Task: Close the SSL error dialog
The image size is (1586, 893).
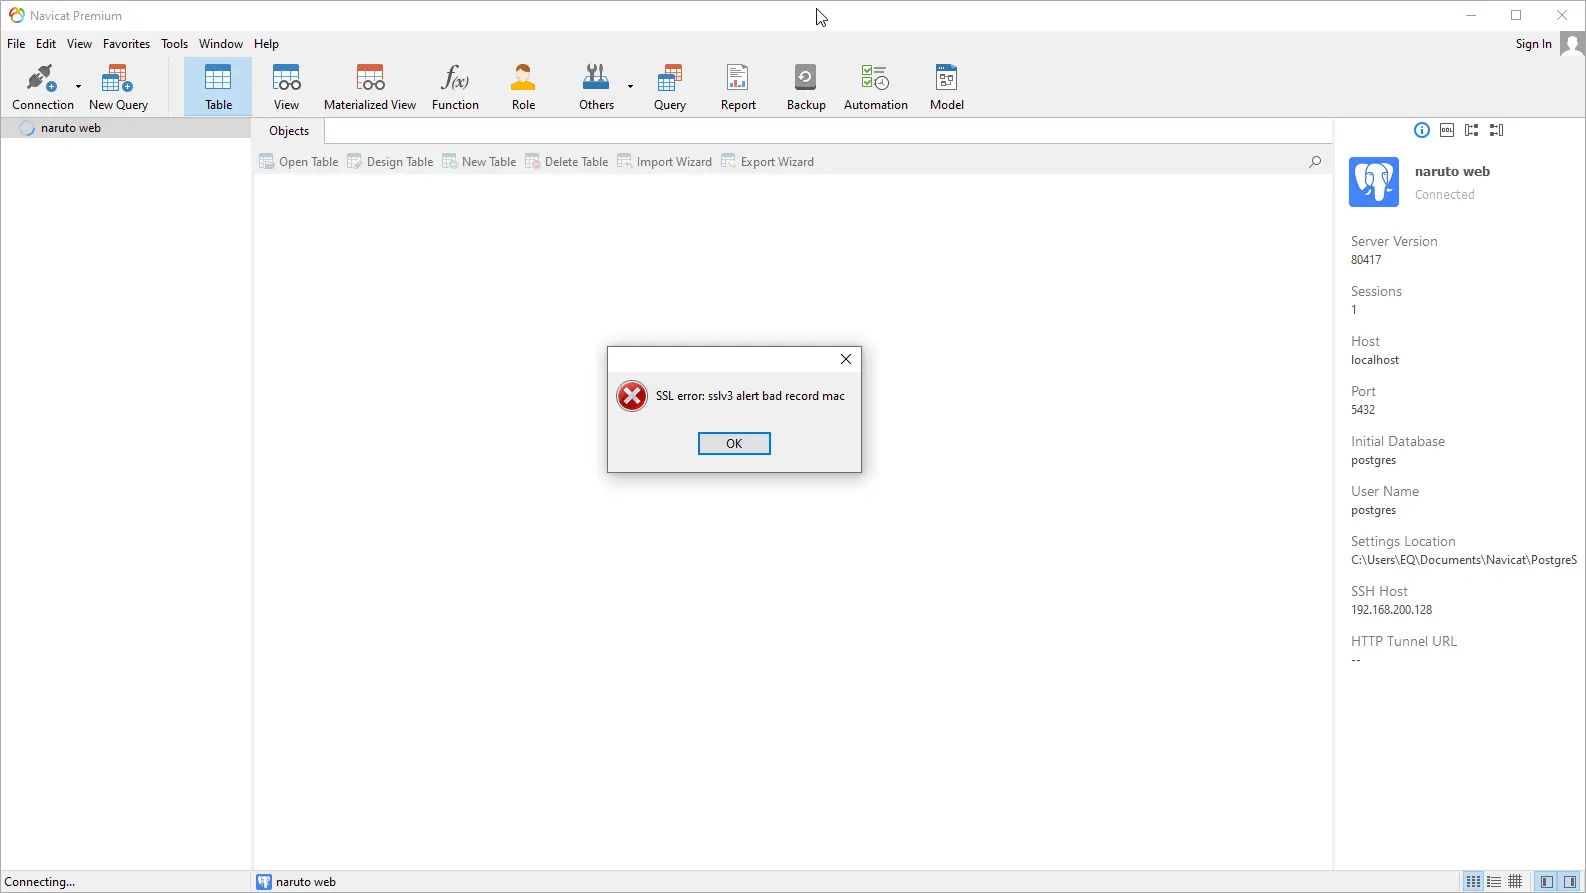Action: click(846, 359)
